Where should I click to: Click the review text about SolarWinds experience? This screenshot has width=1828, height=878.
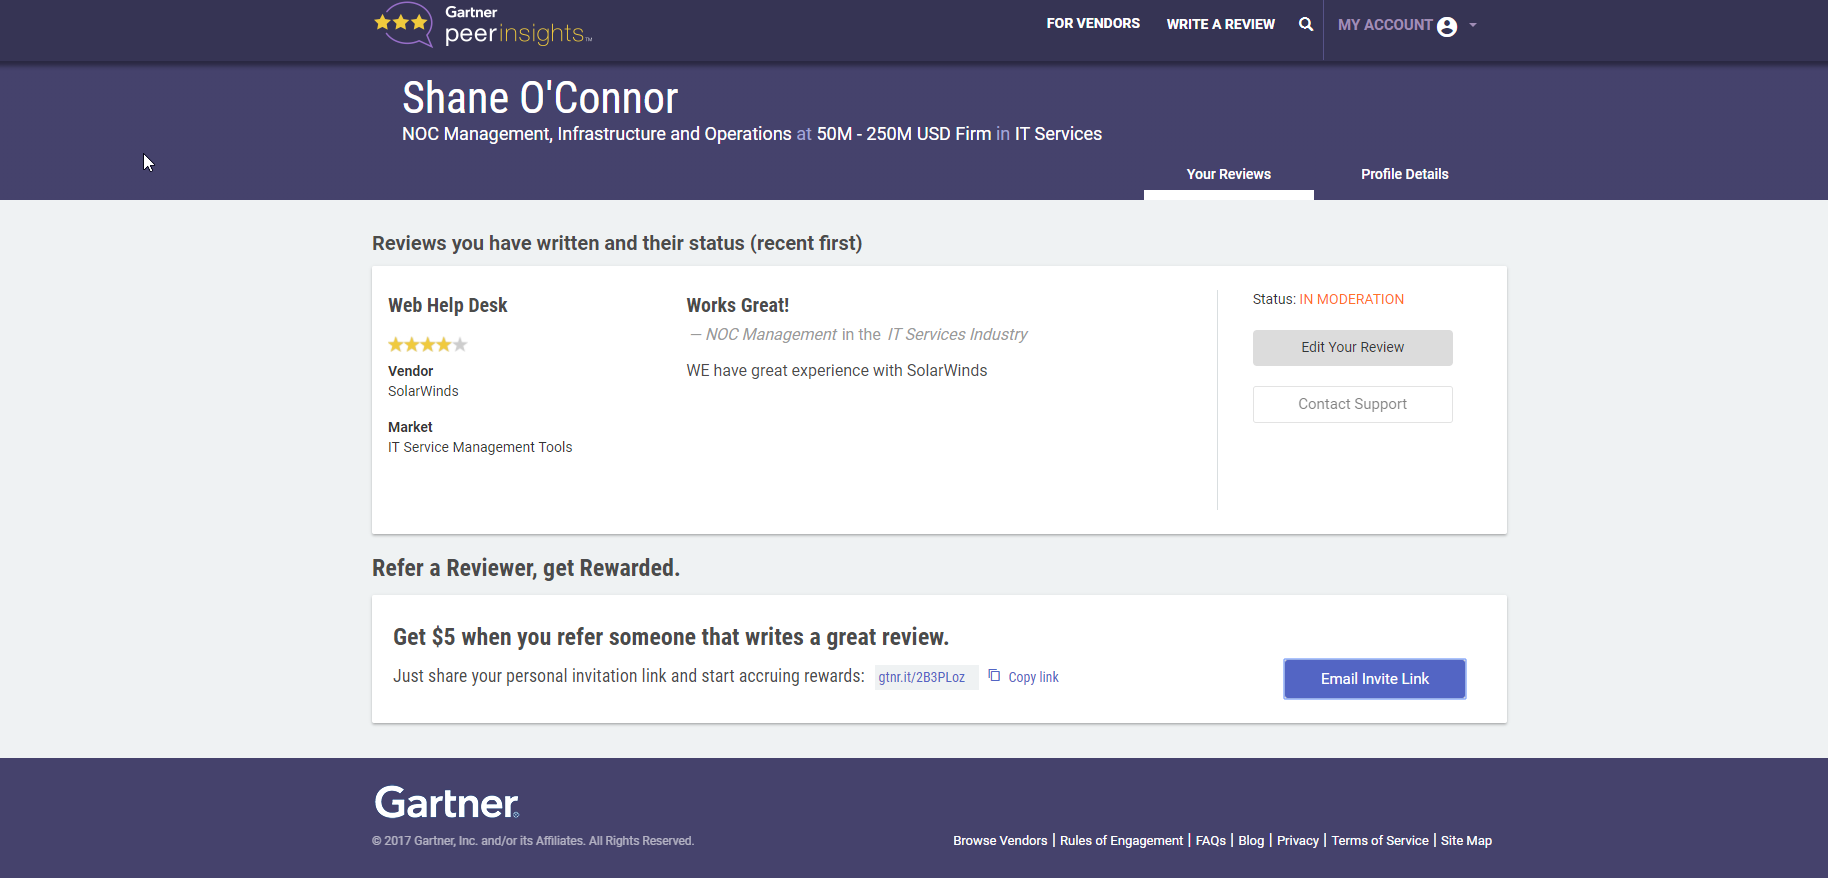tap(836, 371)
